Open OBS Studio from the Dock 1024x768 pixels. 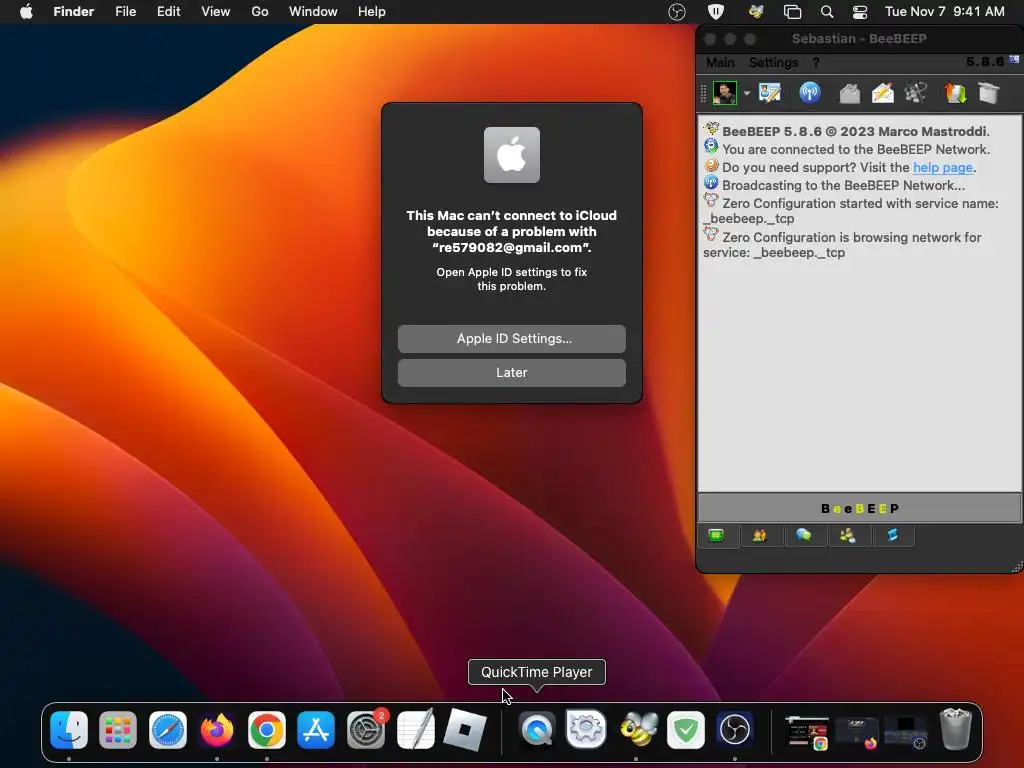[x=735, y=729]
